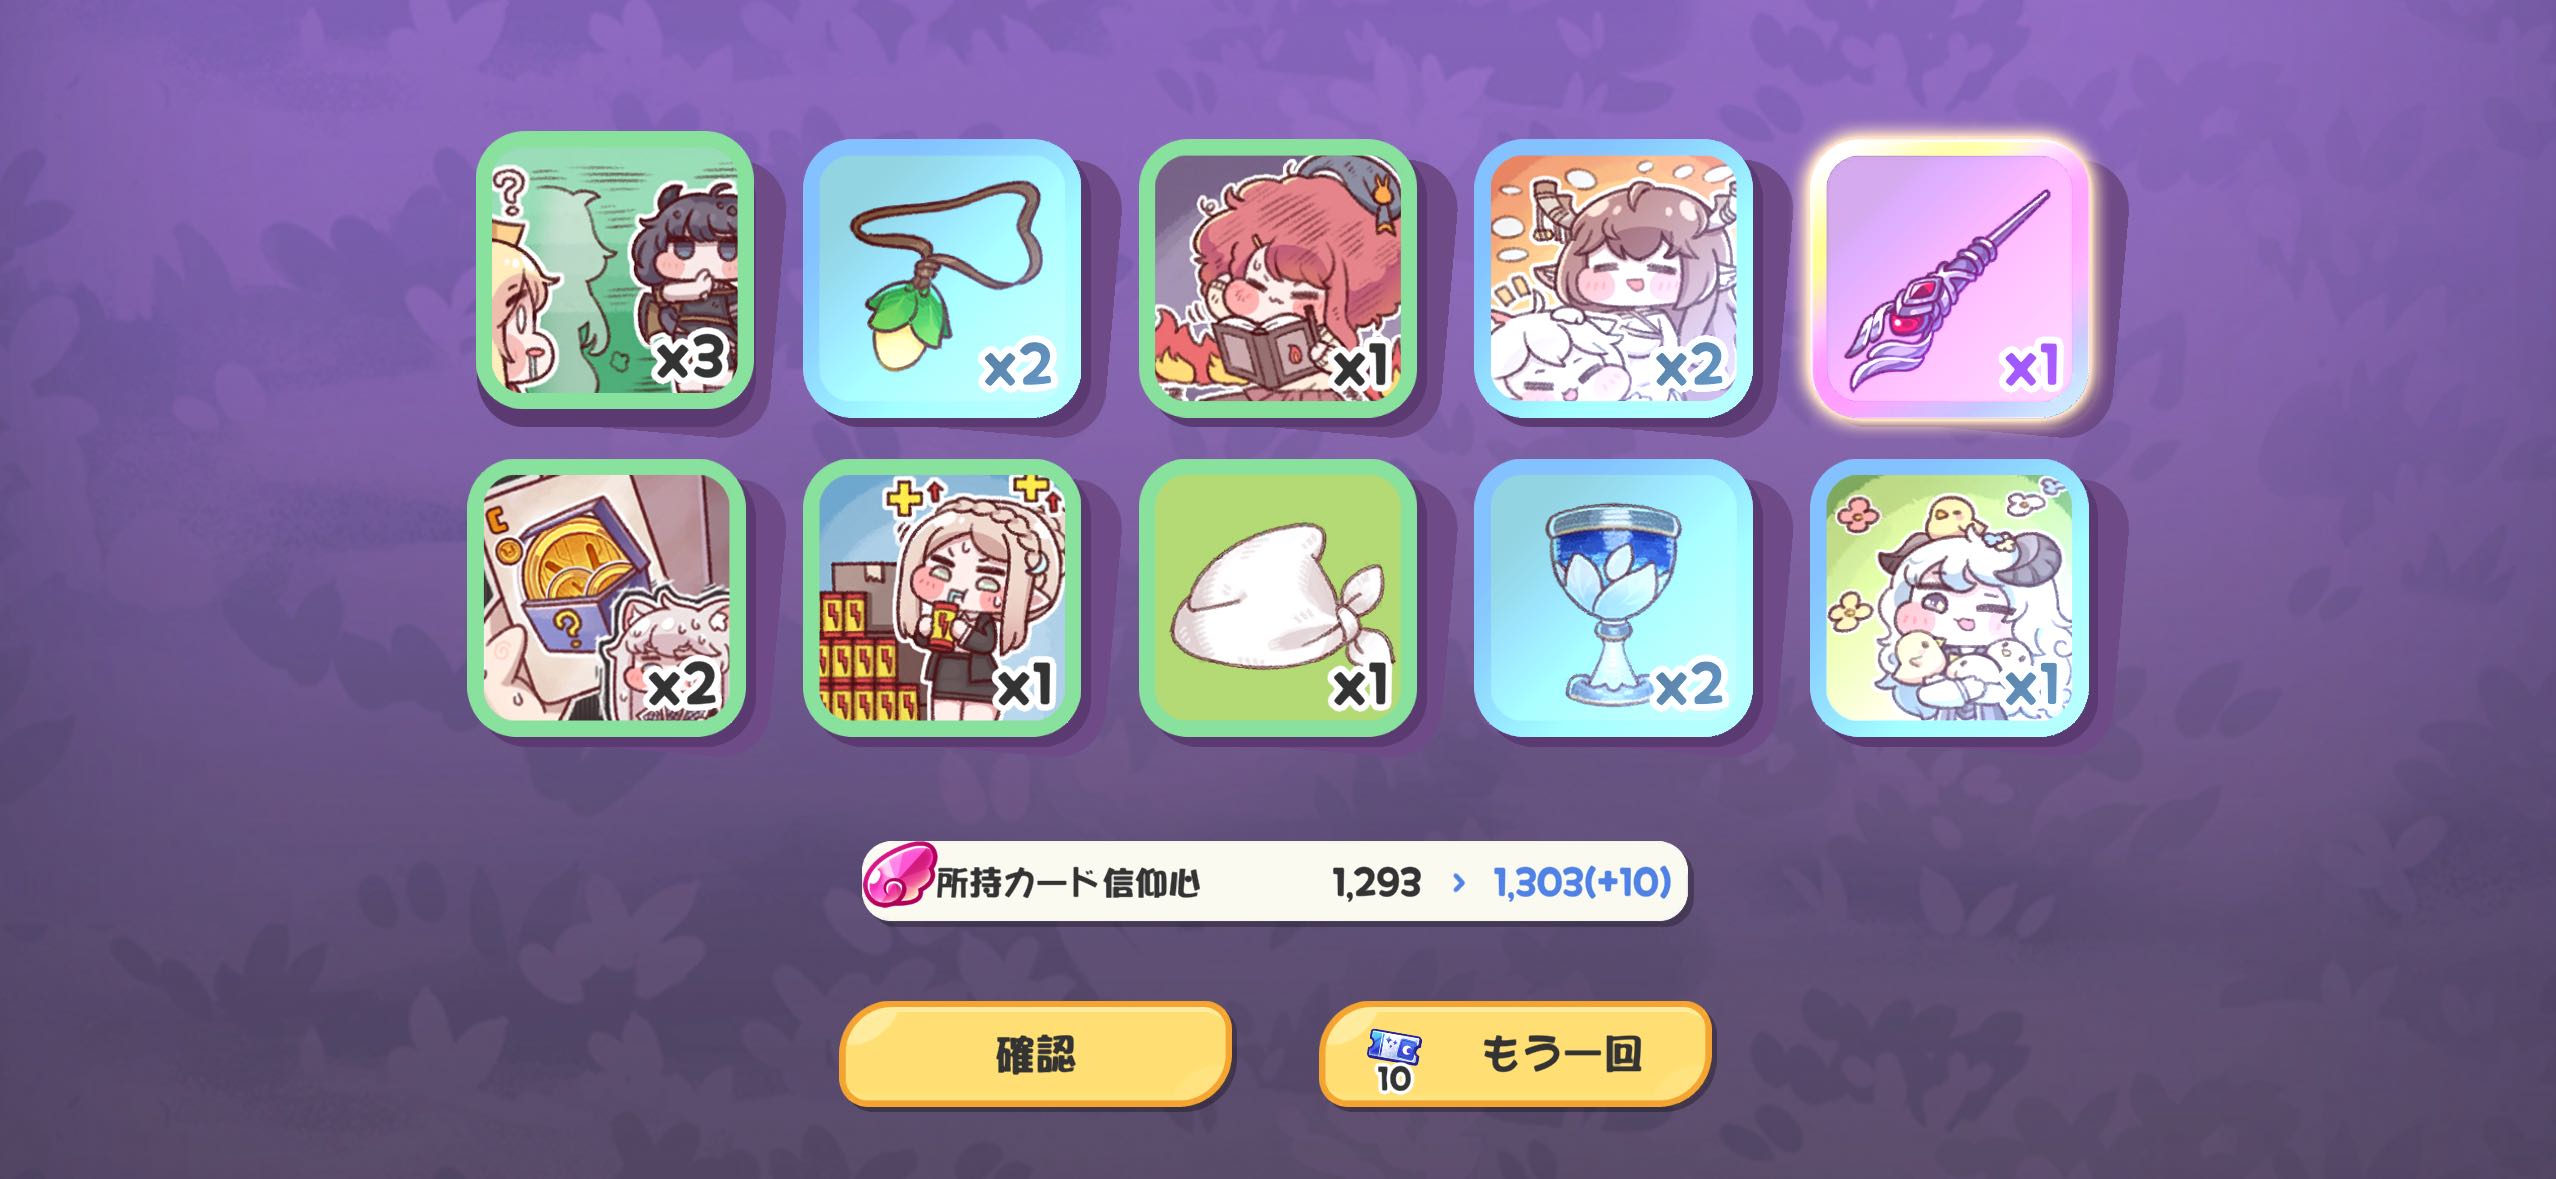Tap the x2 count on the necklace card
The width and height of the screenshot is (2556, 1179).
coord(1018,366)
